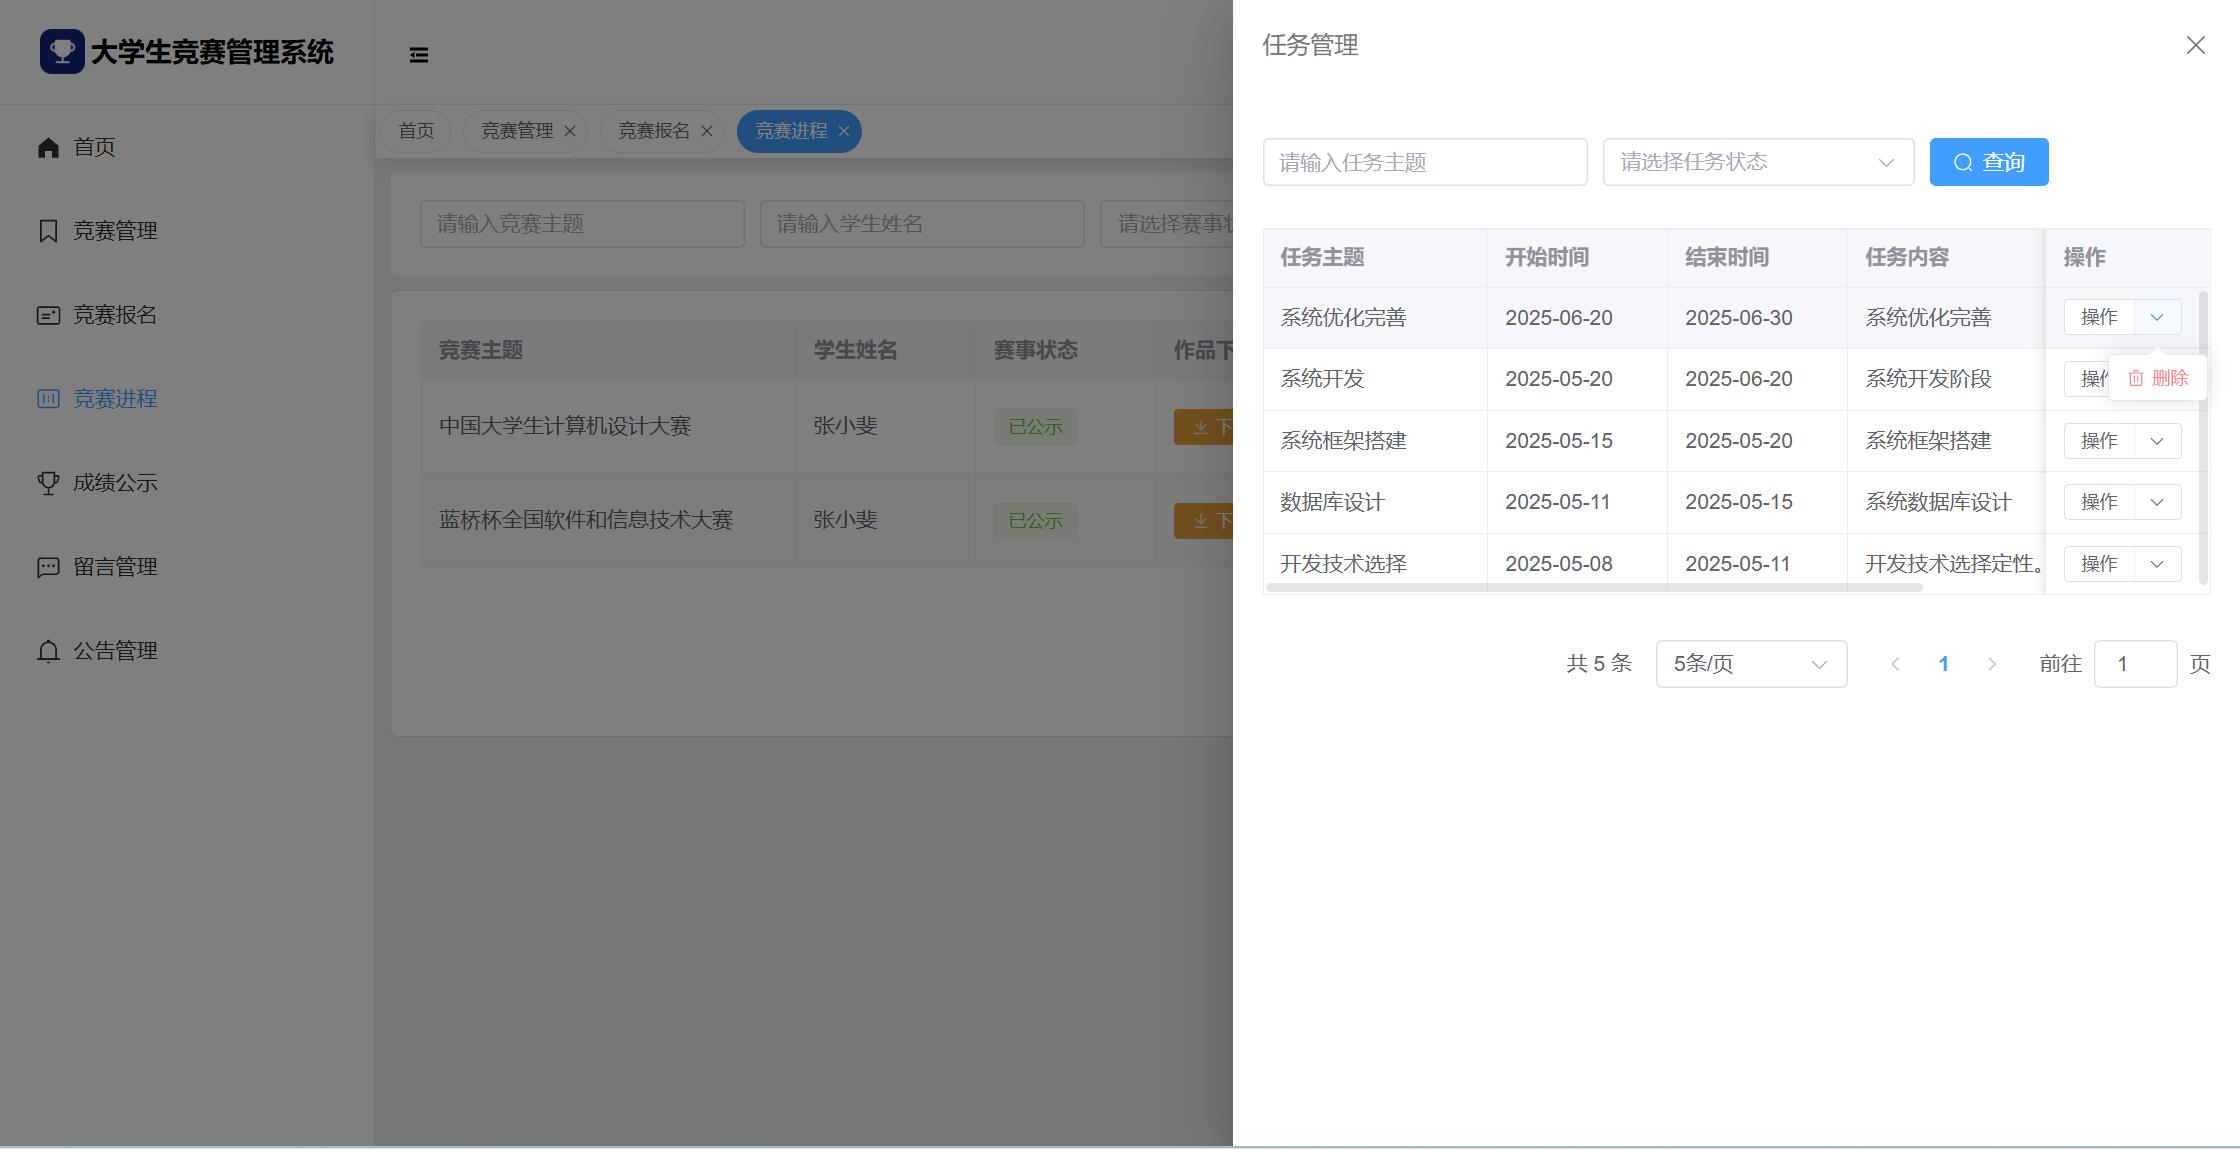Viewport: 2240px width, 1149px height.
Task: Select 删除 from the dropdown menu
Action: pyautogui.click(x=2158, y=378)
